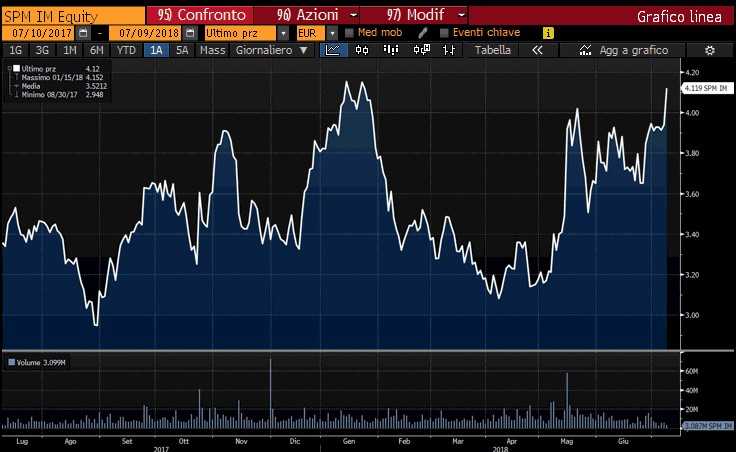736x452 pixels.
Task: Open EUR currency dropdown arrow
Action: coord(332,33)
